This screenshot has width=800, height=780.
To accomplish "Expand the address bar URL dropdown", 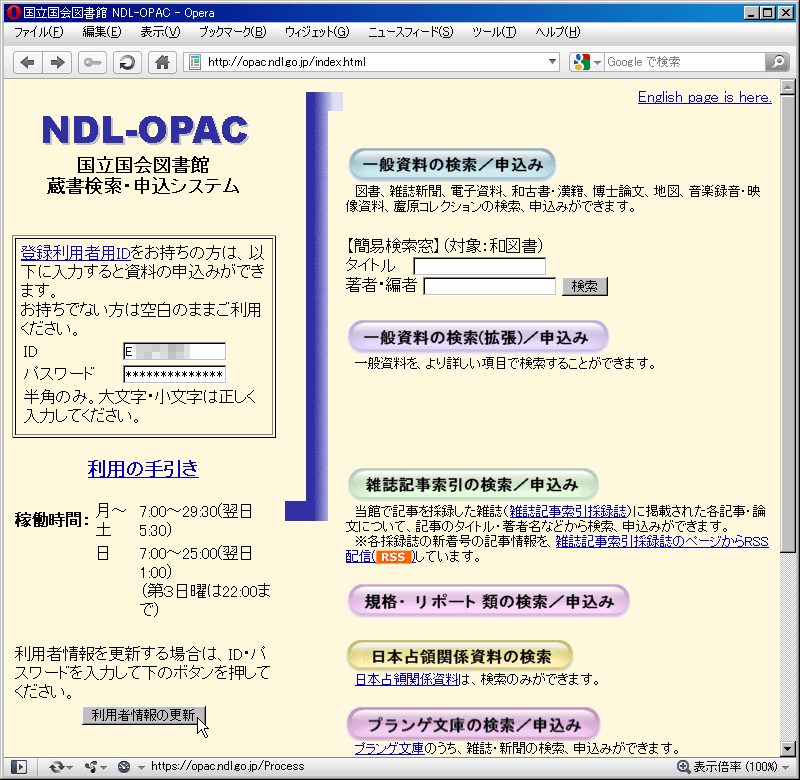I will [553, 62].
